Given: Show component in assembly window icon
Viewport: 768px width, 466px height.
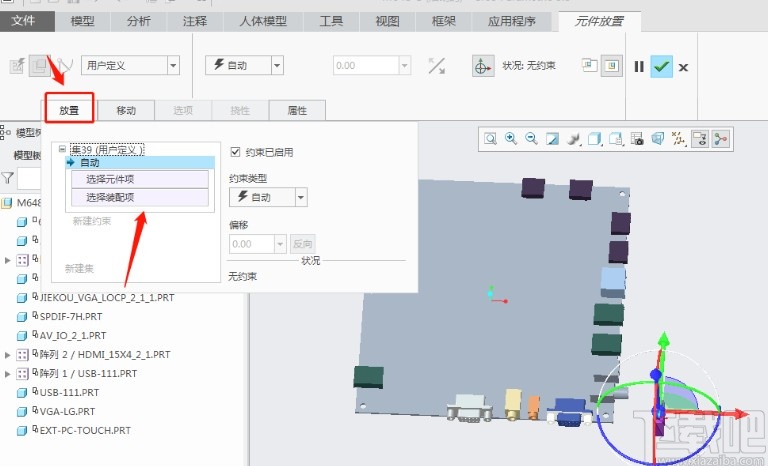Looking at the screenshot, I should [612, 66].
